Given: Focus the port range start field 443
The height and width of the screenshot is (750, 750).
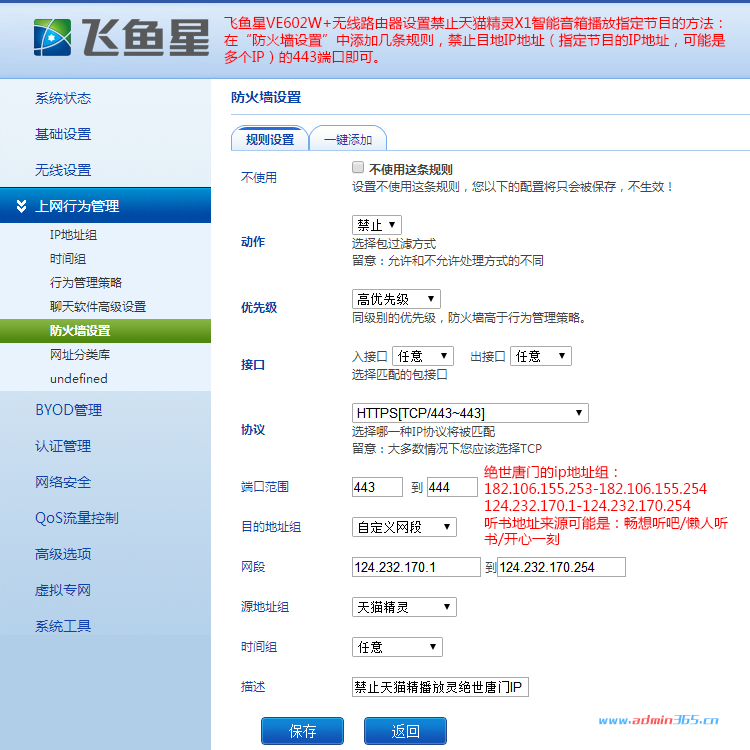Looking at the screenshot, I should pos(377,487).
